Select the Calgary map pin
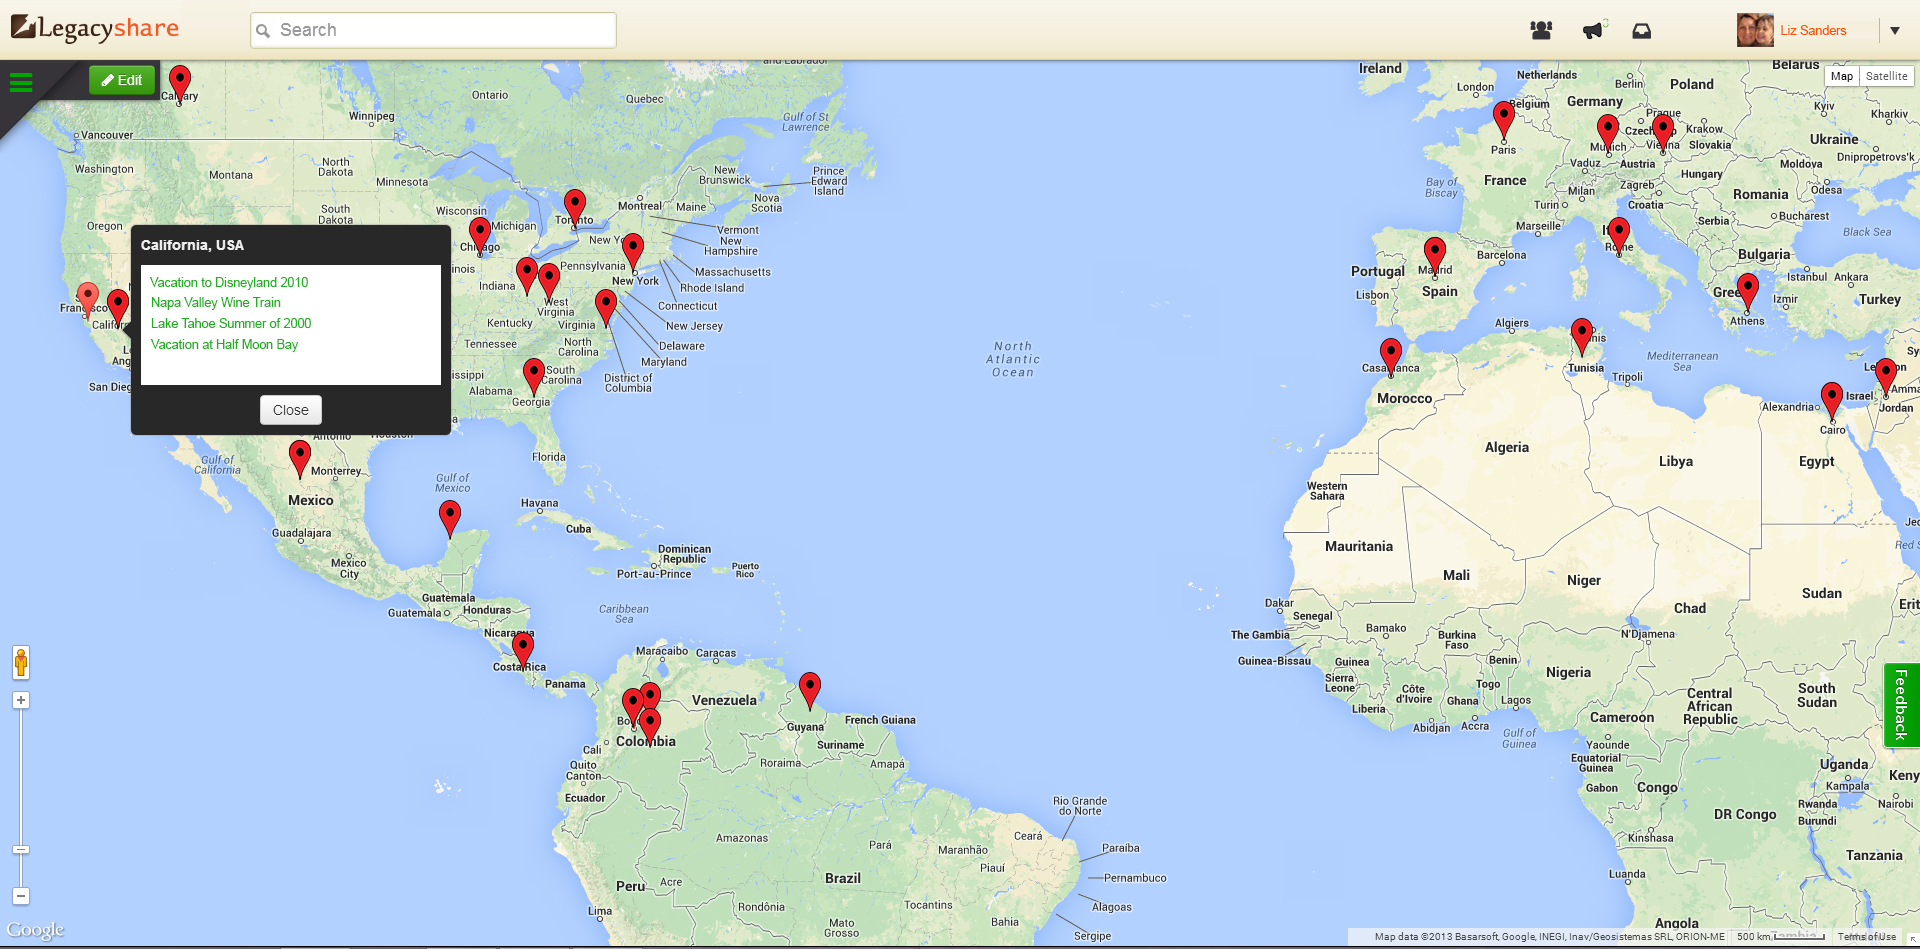Viewport: 1920px width, 949px height. [180, 82]
